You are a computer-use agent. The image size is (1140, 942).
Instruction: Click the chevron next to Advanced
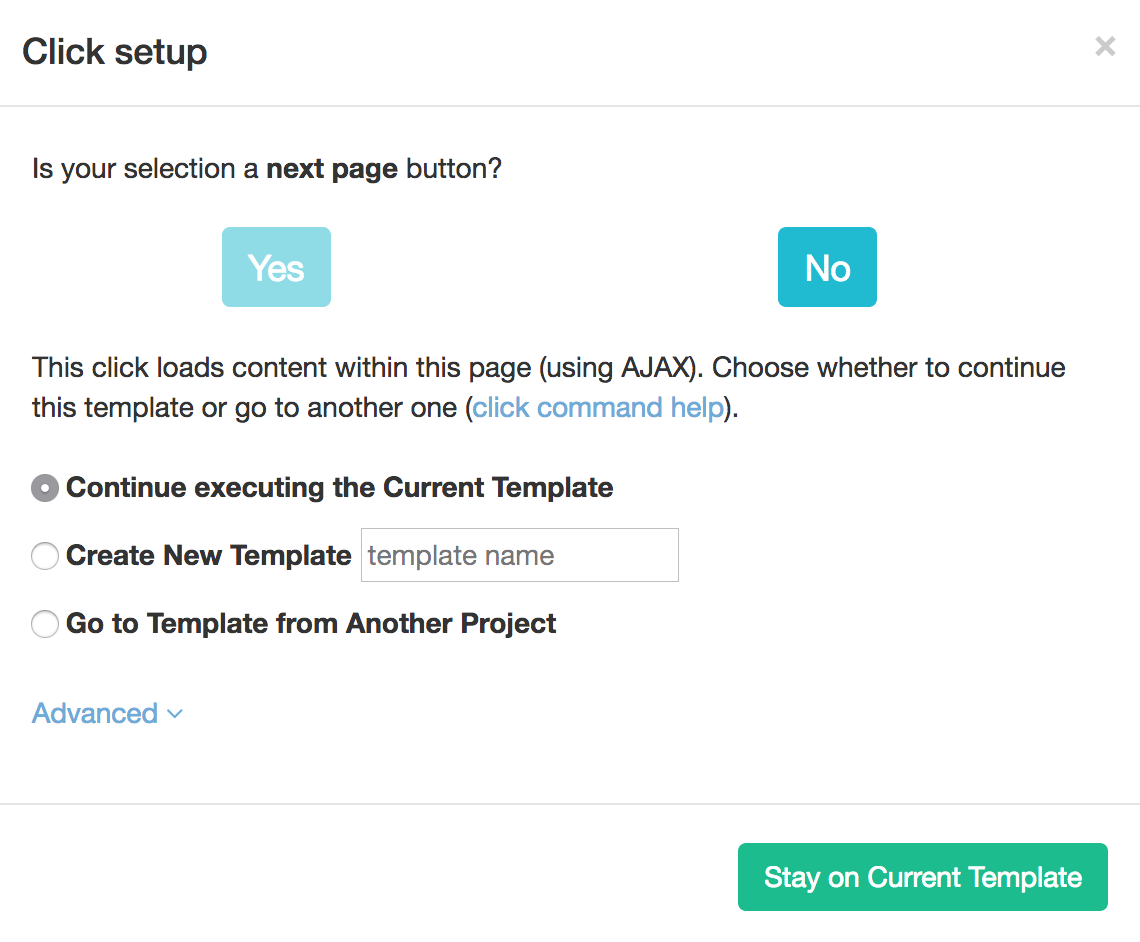pyautogui.click(x=175, y=714)
